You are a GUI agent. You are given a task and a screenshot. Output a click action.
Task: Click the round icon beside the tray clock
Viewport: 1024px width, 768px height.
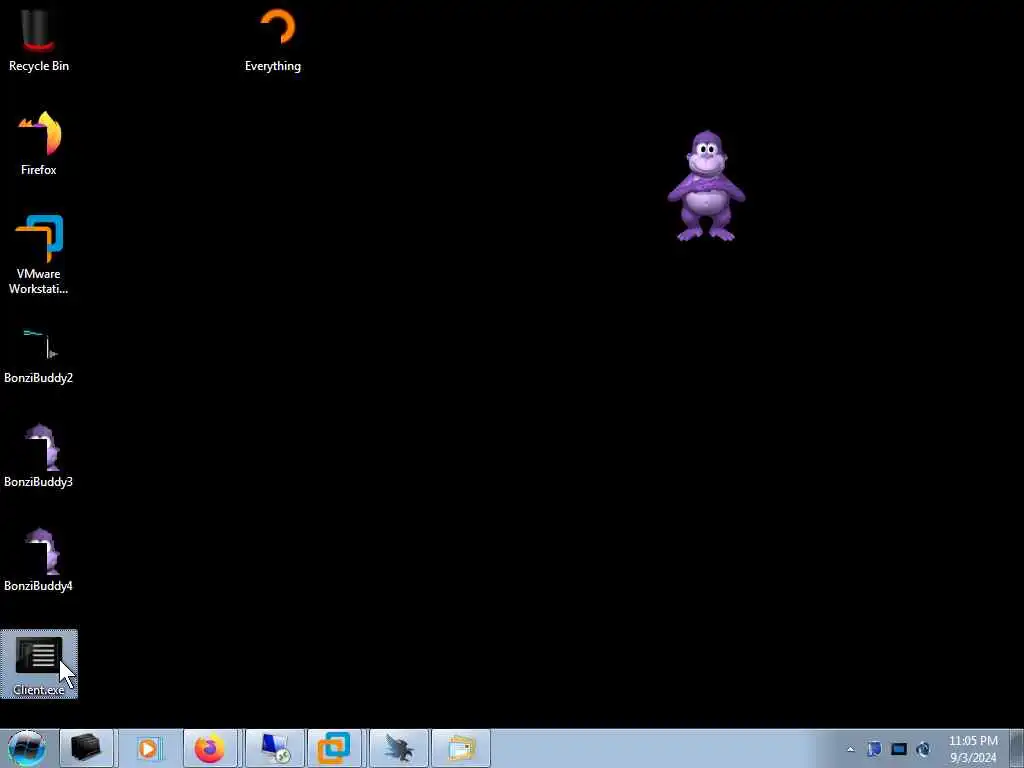pyautogui.click(x=923, y=749)
